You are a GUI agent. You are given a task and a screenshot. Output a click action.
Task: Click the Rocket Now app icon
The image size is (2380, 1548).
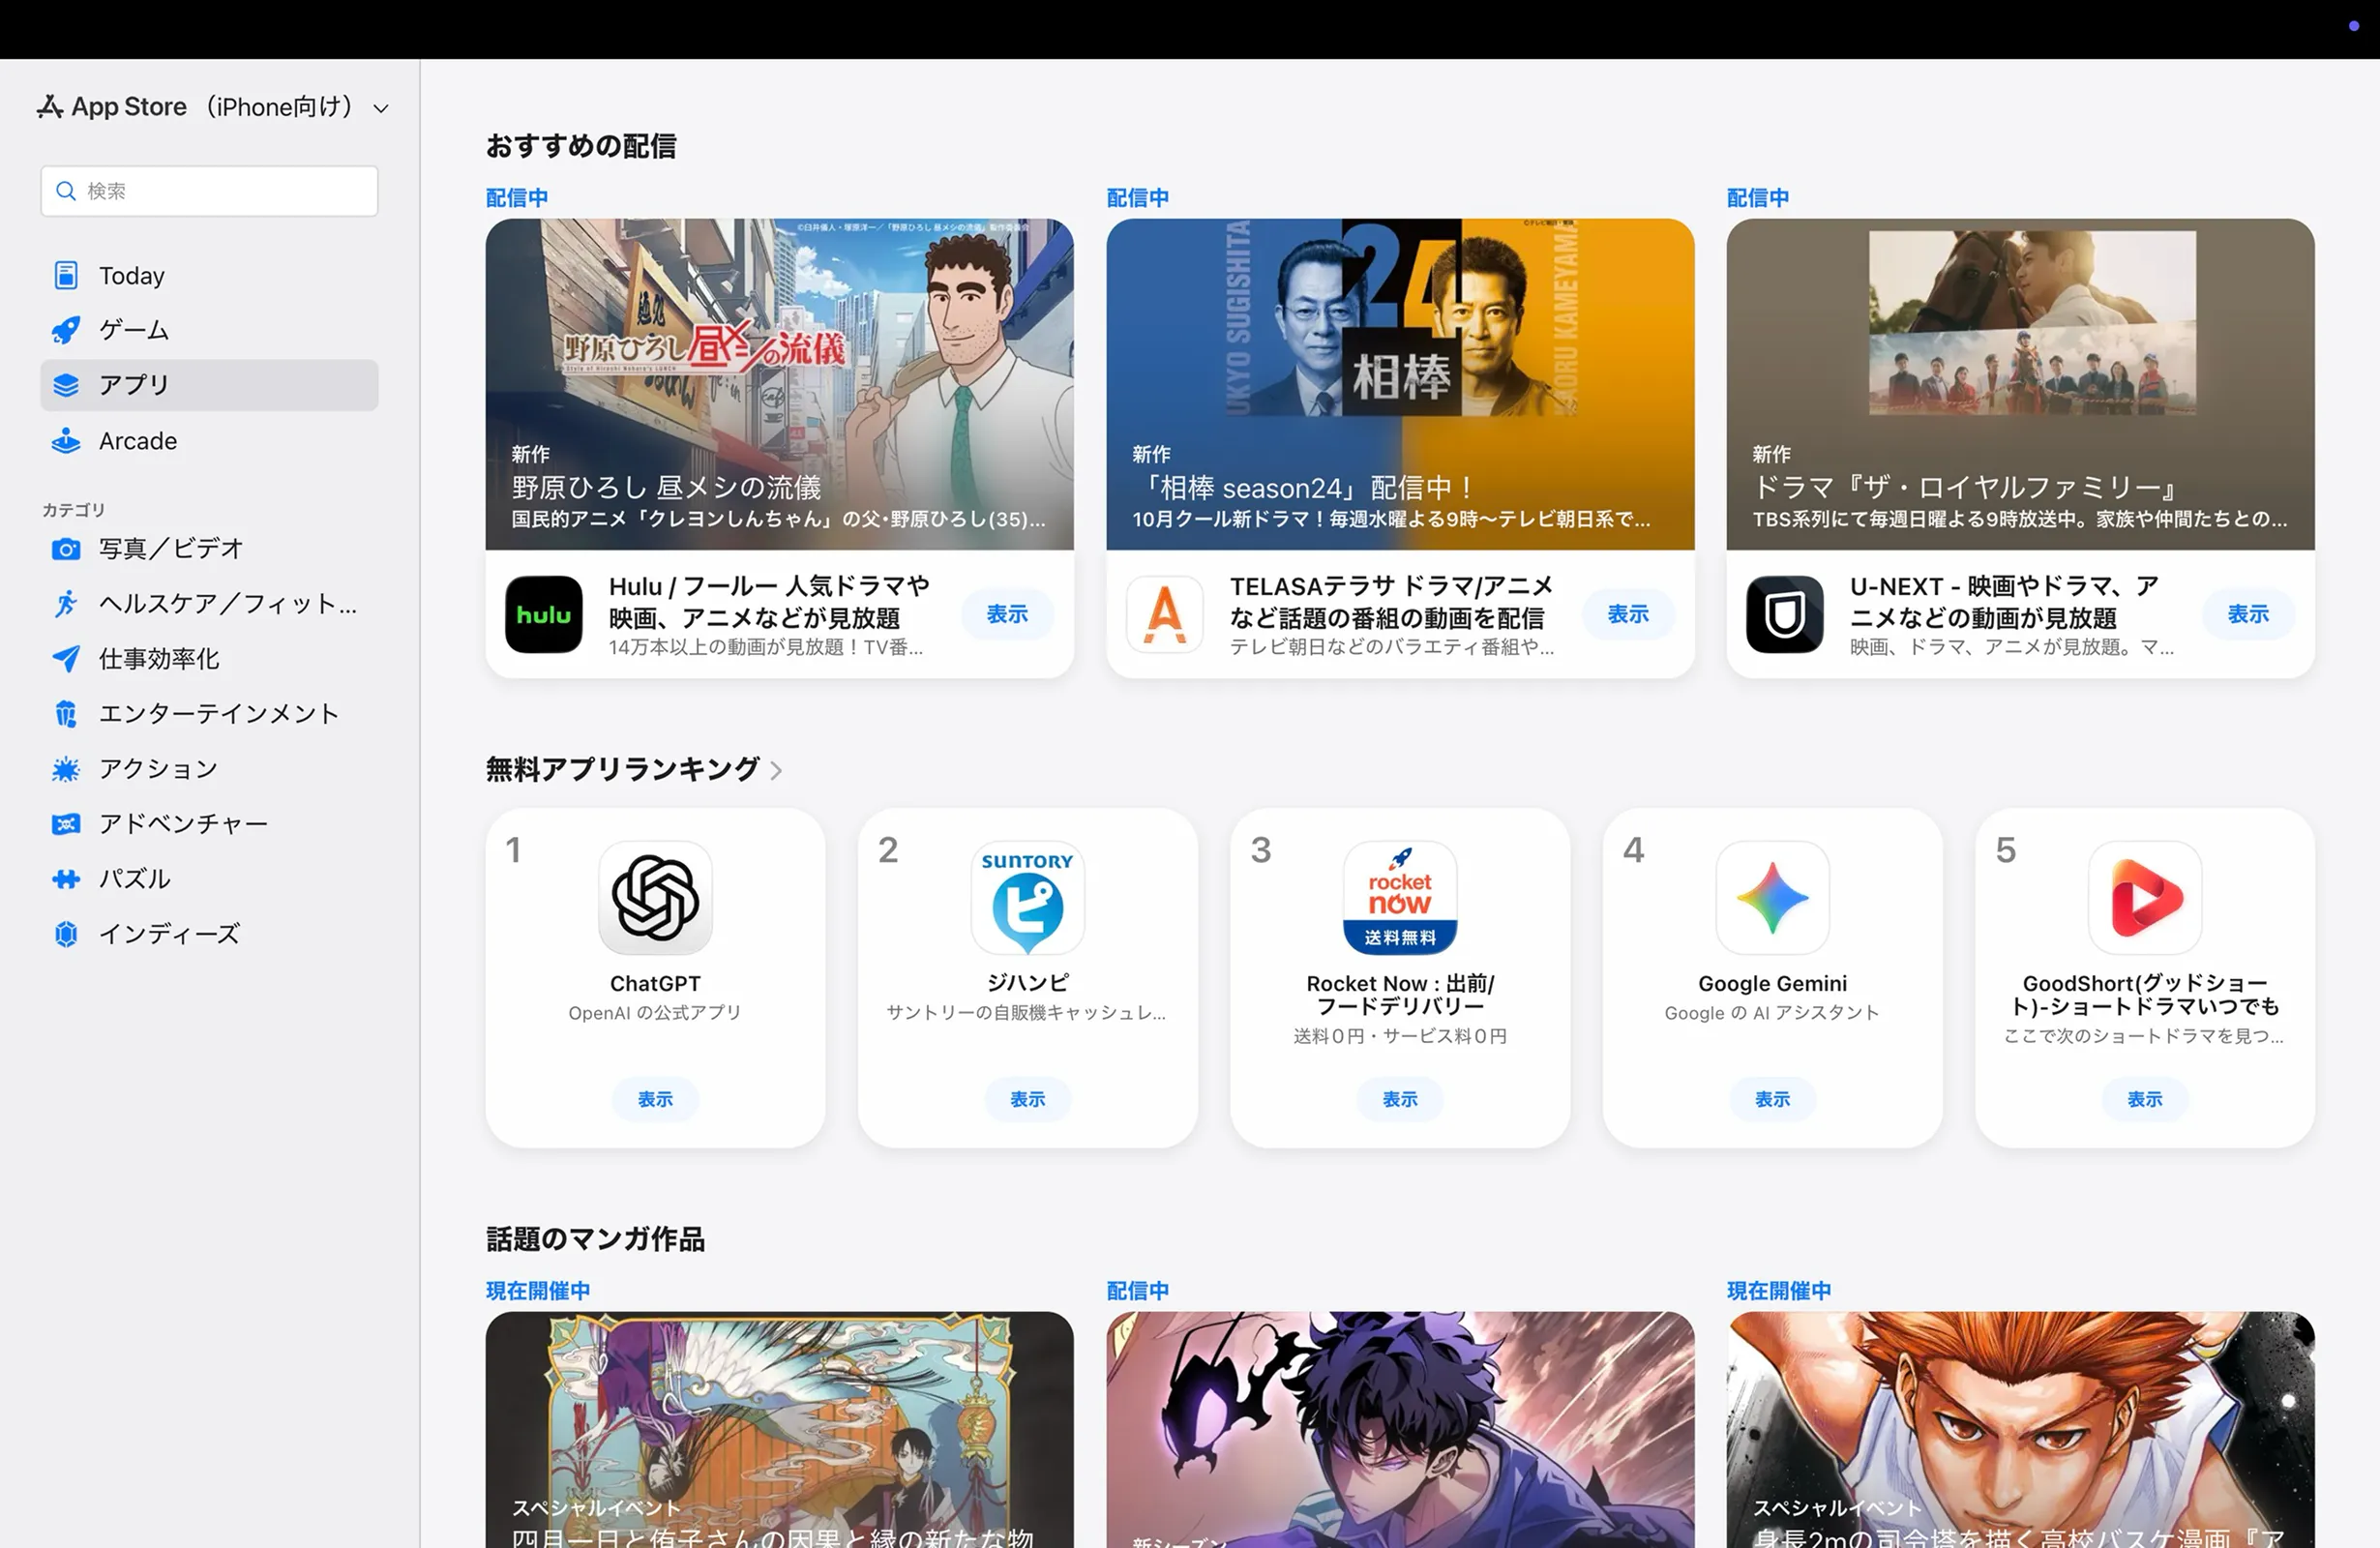click(x=1399, y=897)
